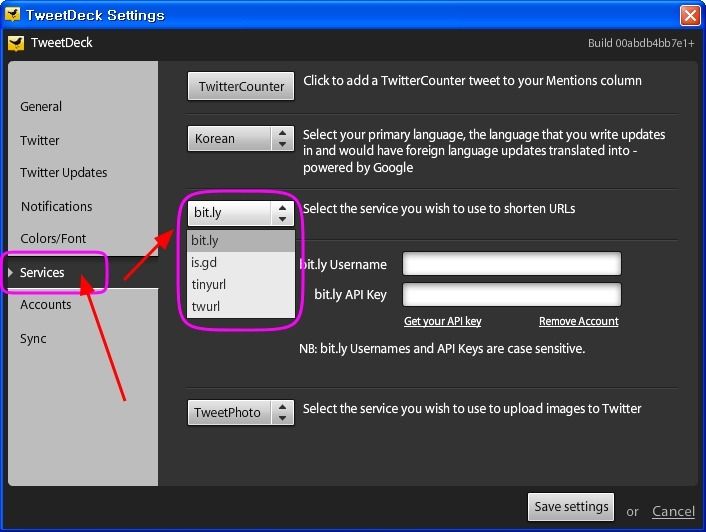
Task: Click the stepper arrows on the language dropdown
Action: pos(282,138)
